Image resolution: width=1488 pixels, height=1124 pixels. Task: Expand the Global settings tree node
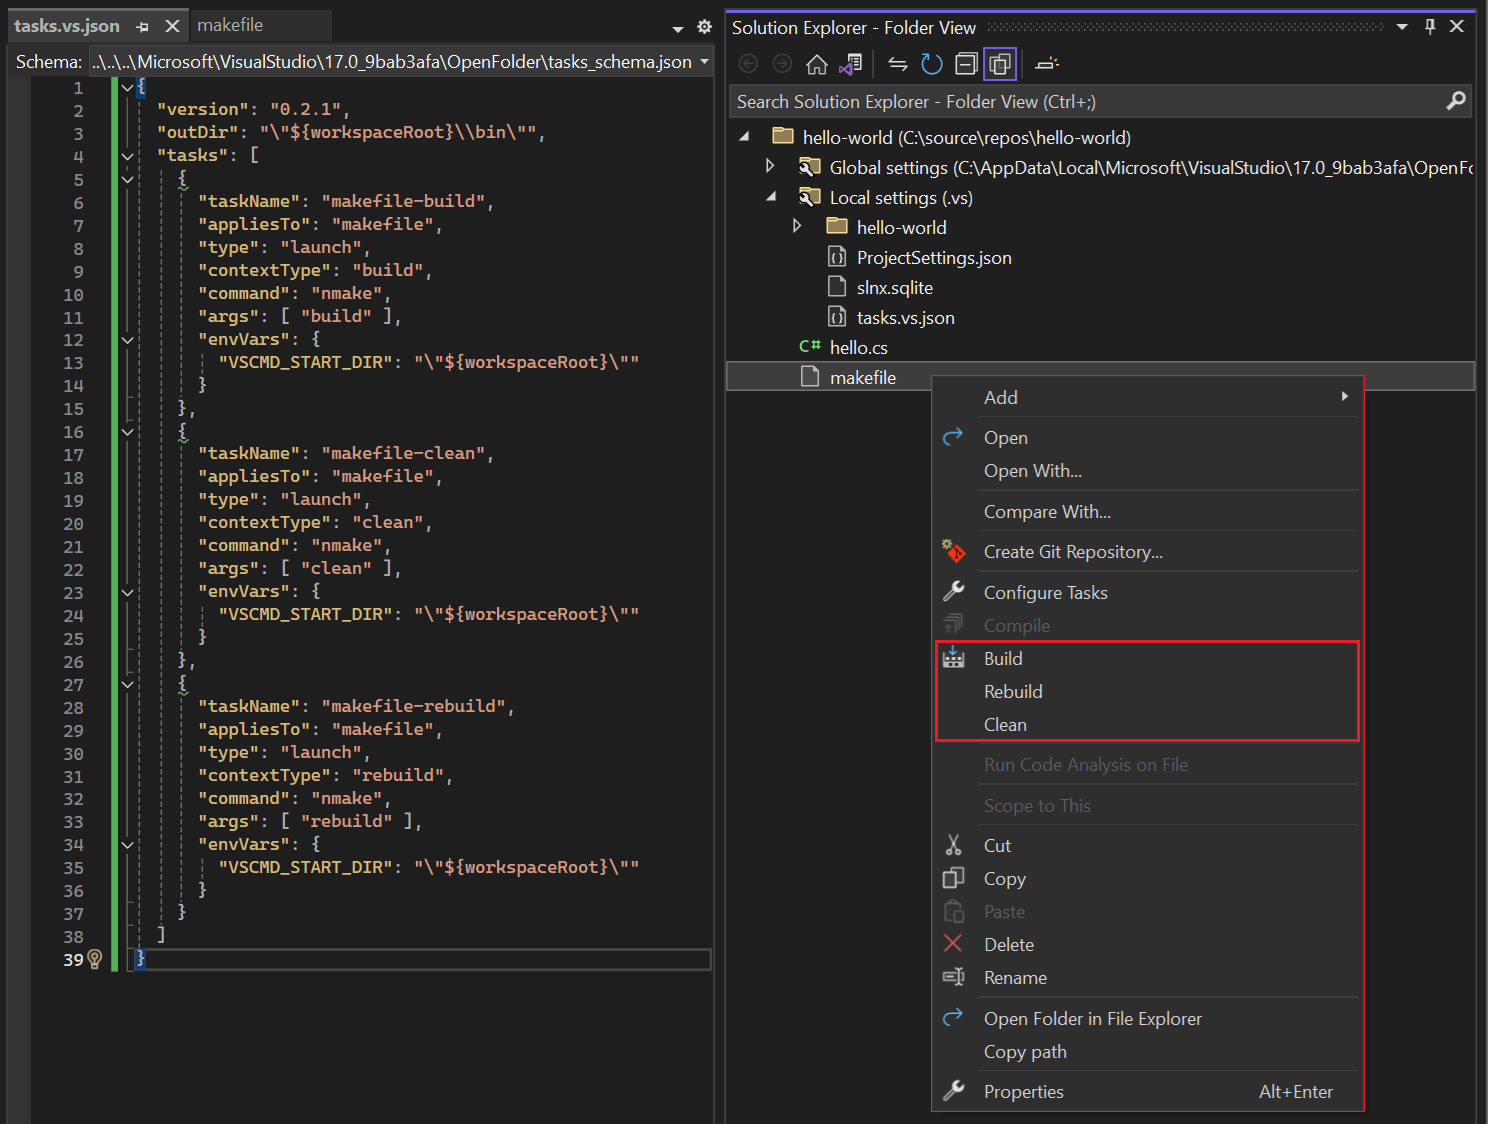(x=769, y=166)
